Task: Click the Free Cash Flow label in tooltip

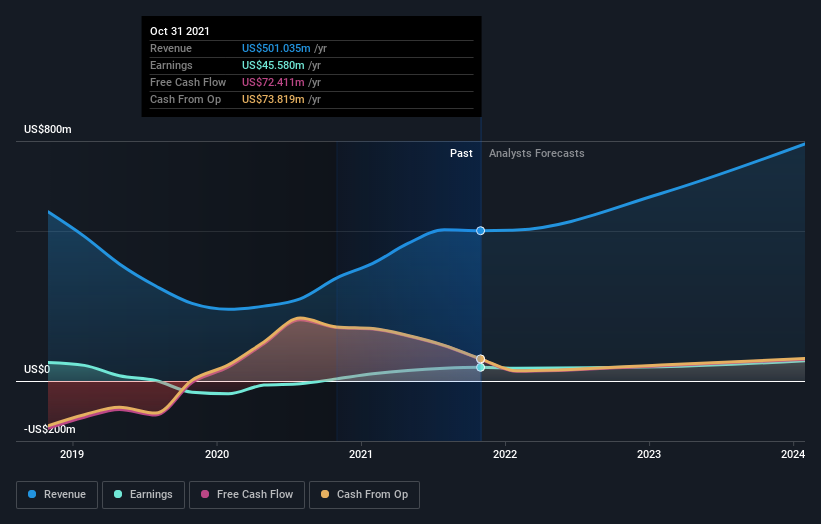Action: [x=188, y=82]
